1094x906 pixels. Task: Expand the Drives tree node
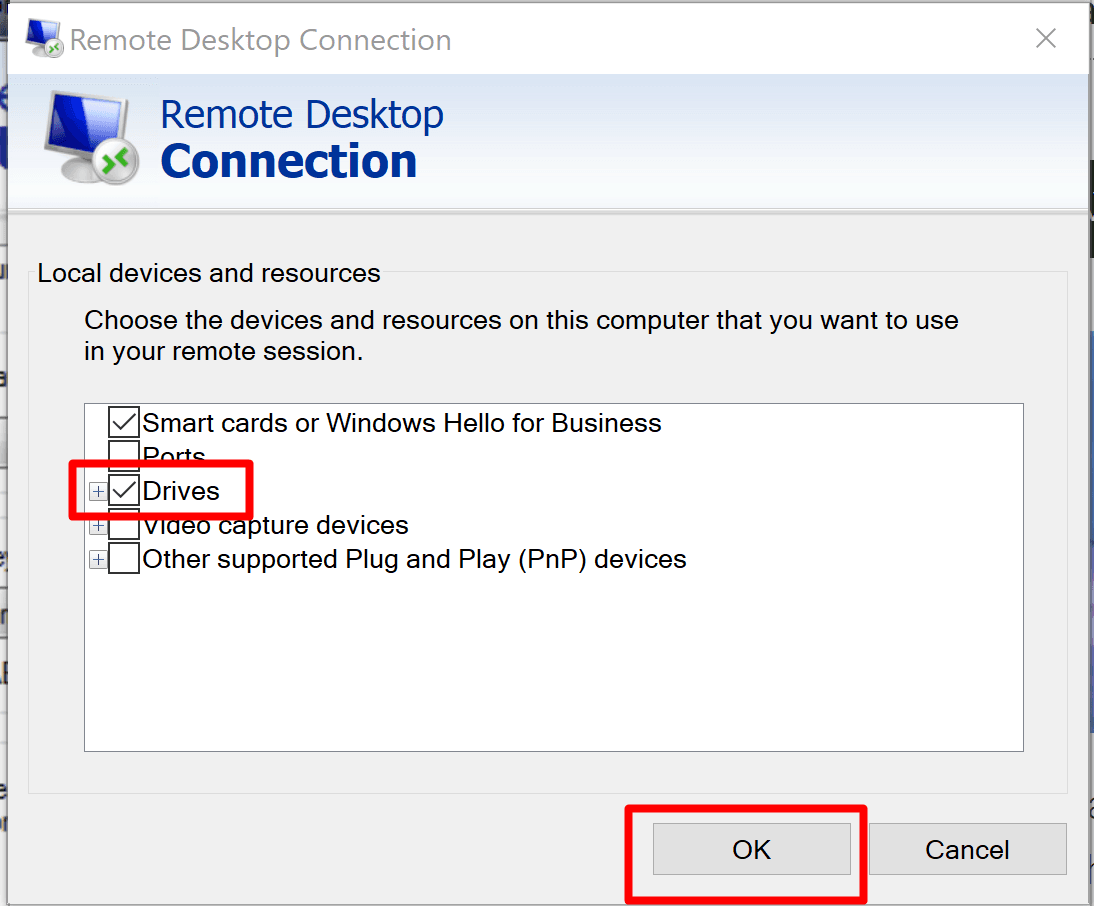[98, 491]
